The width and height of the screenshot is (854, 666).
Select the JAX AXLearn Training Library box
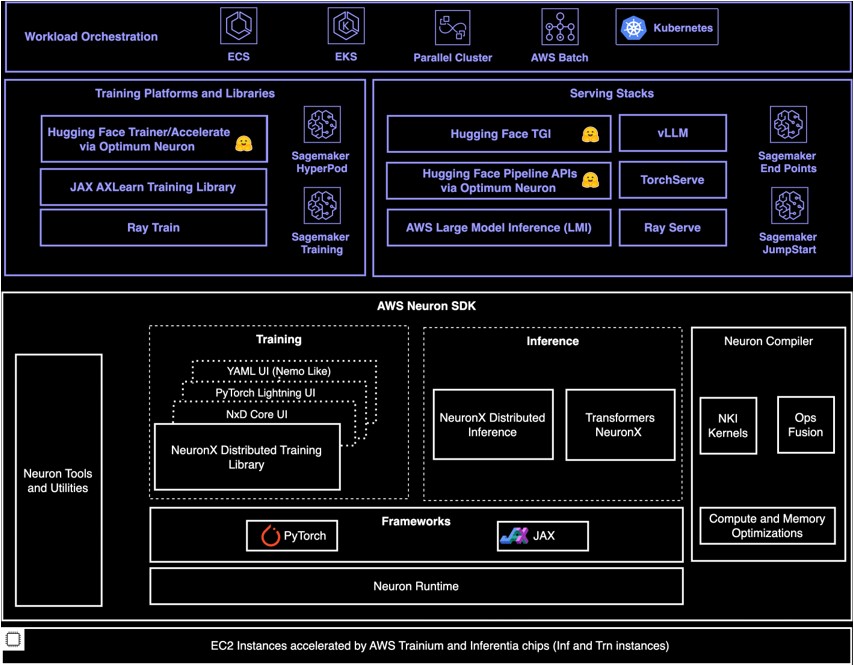154,187
